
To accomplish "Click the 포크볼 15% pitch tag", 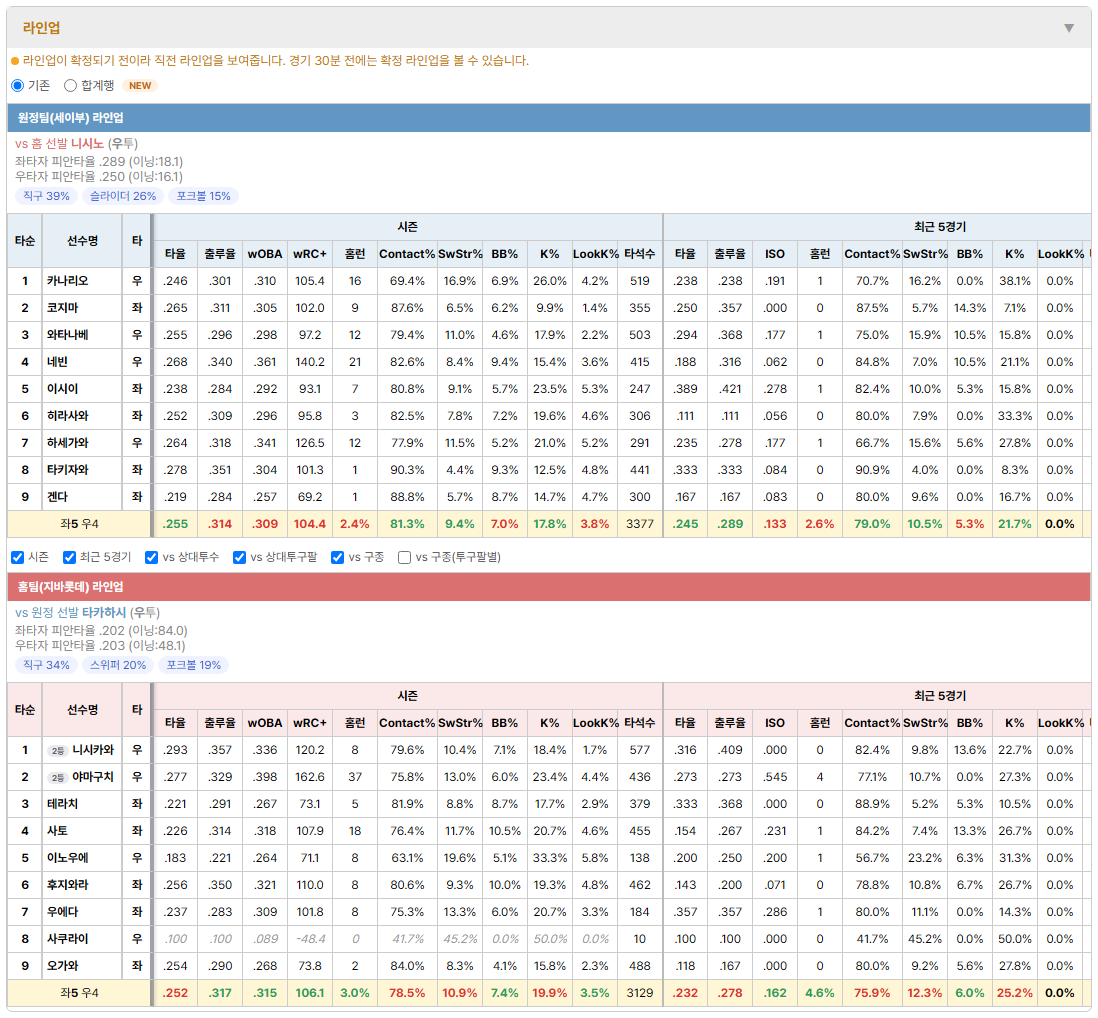I will 203,196.
